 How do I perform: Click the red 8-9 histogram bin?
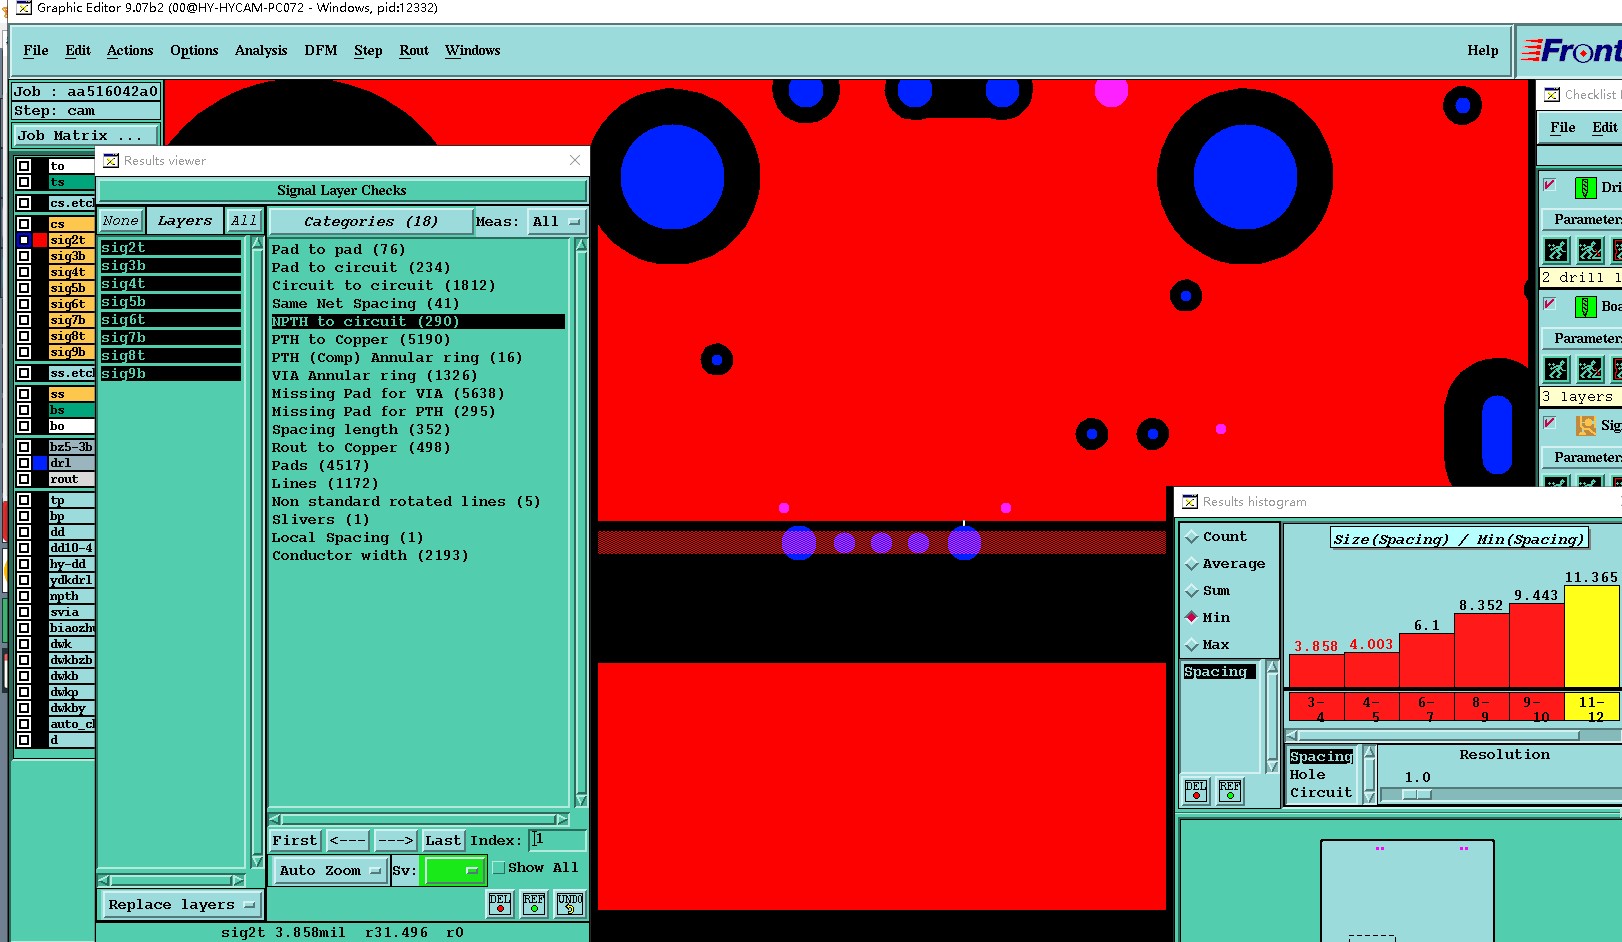[1482, 707]
